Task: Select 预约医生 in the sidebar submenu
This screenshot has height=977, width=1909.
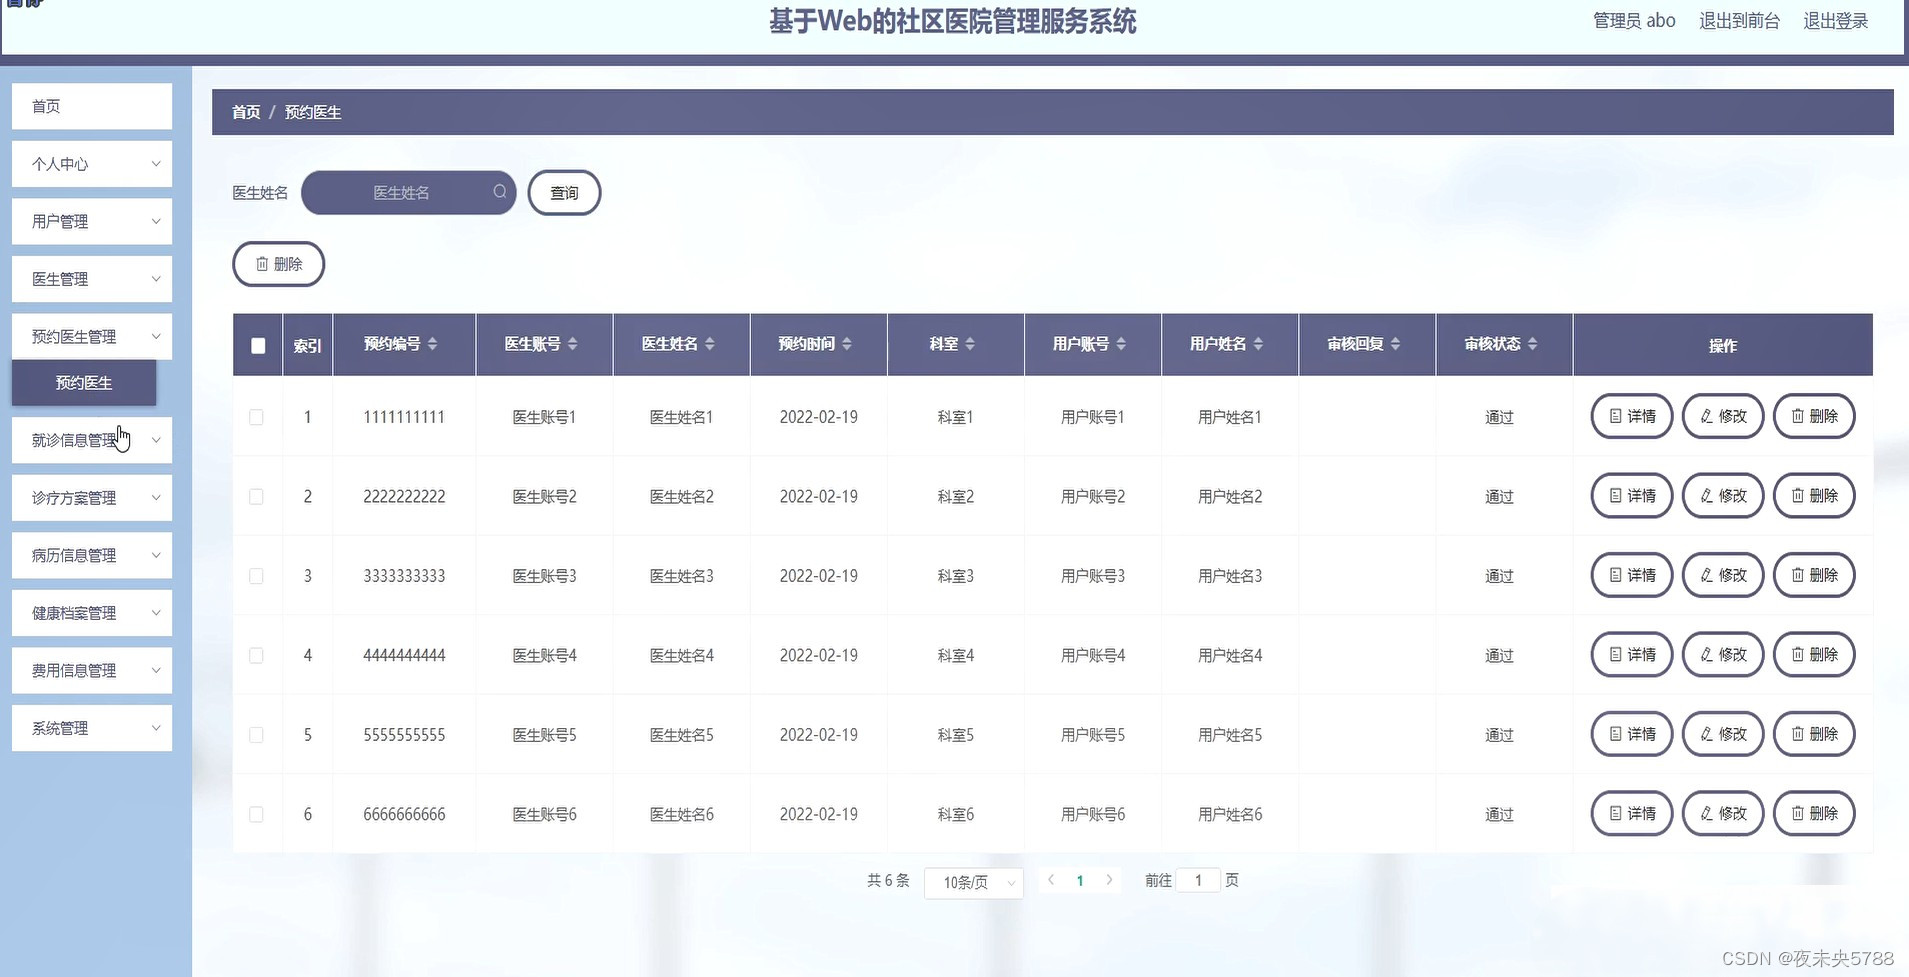Action: click(x=84, y=382)
